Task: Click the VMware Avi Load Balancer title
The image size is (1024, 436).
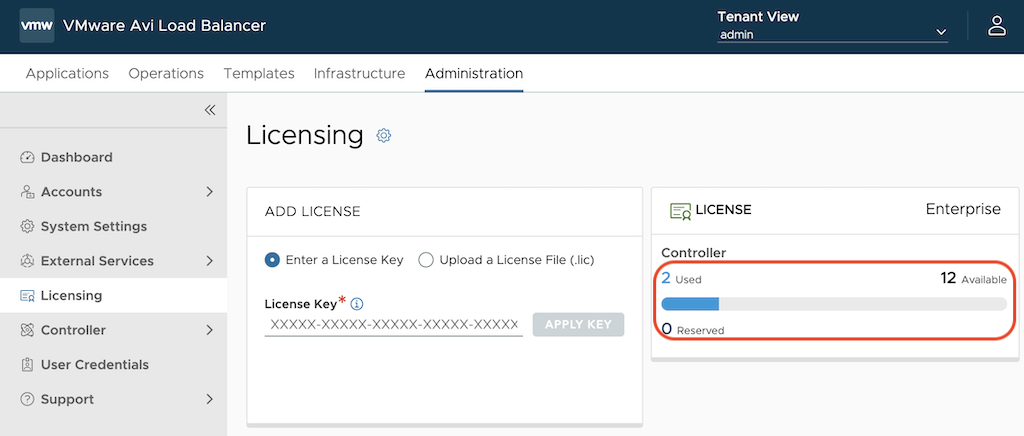Action: [165, 26]
